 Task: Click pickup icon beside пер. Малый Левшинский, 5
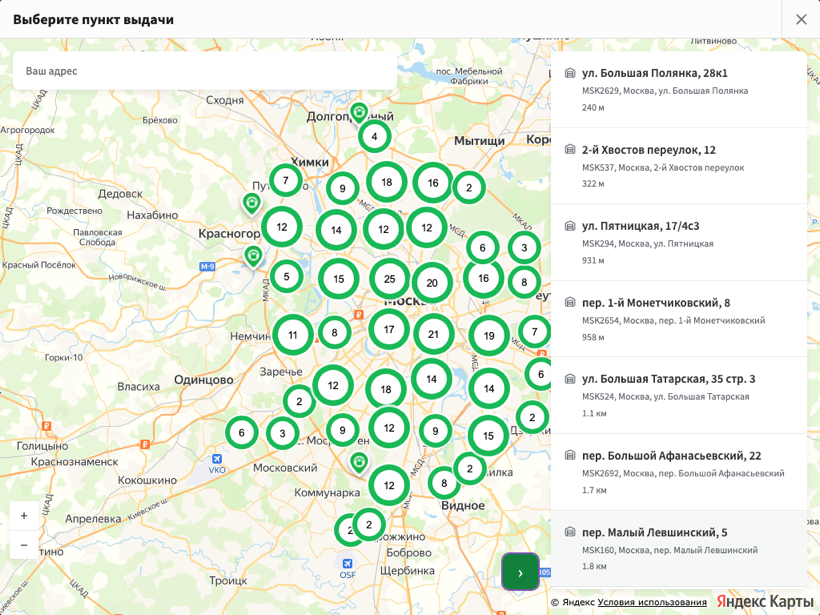(x=570, y=532)
